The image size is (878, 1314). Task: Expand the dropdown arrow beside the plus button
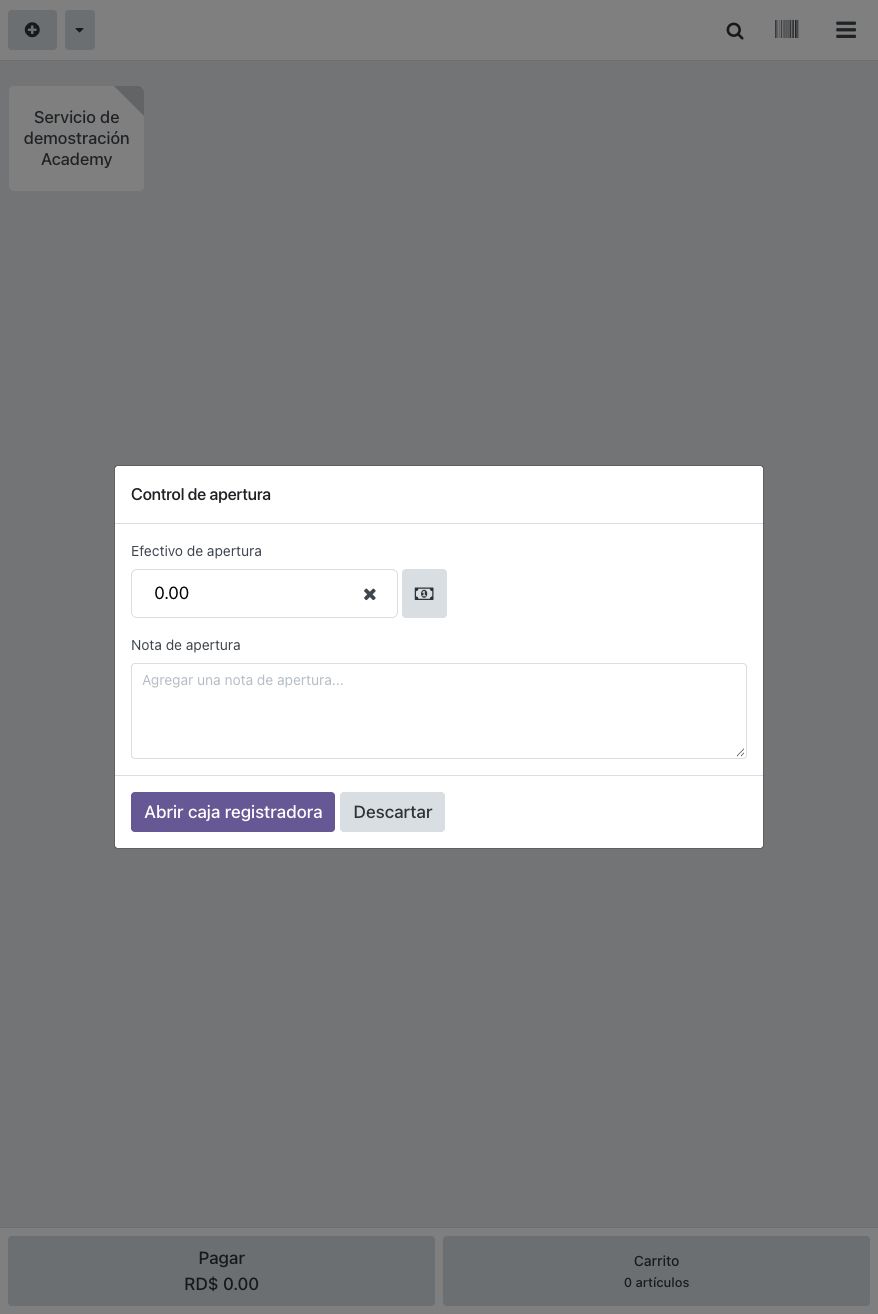point(80,30)
